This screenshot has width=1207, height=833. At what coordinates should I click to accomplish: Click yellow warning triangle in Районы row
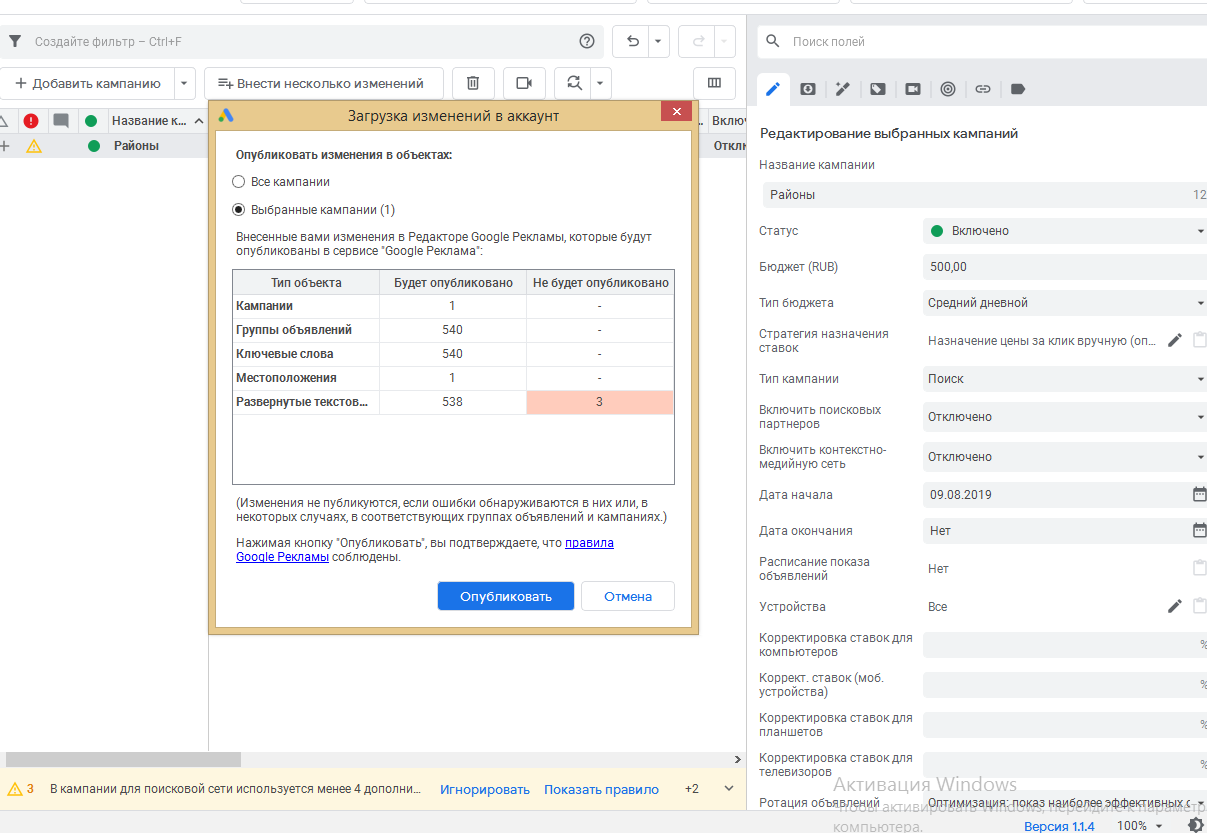(34, 146)
